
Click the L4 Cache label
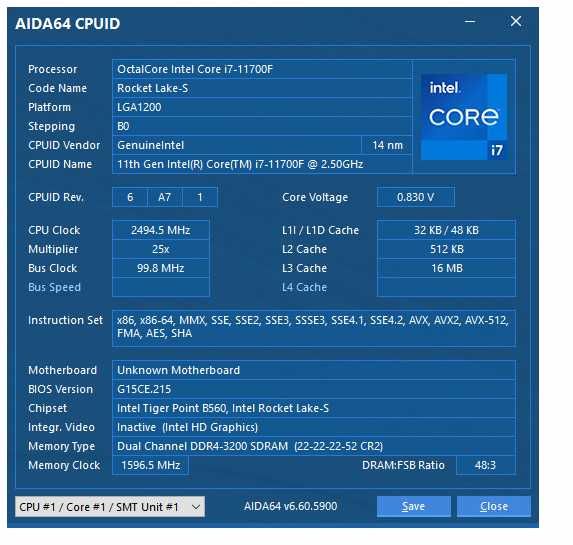pos(304,287)
